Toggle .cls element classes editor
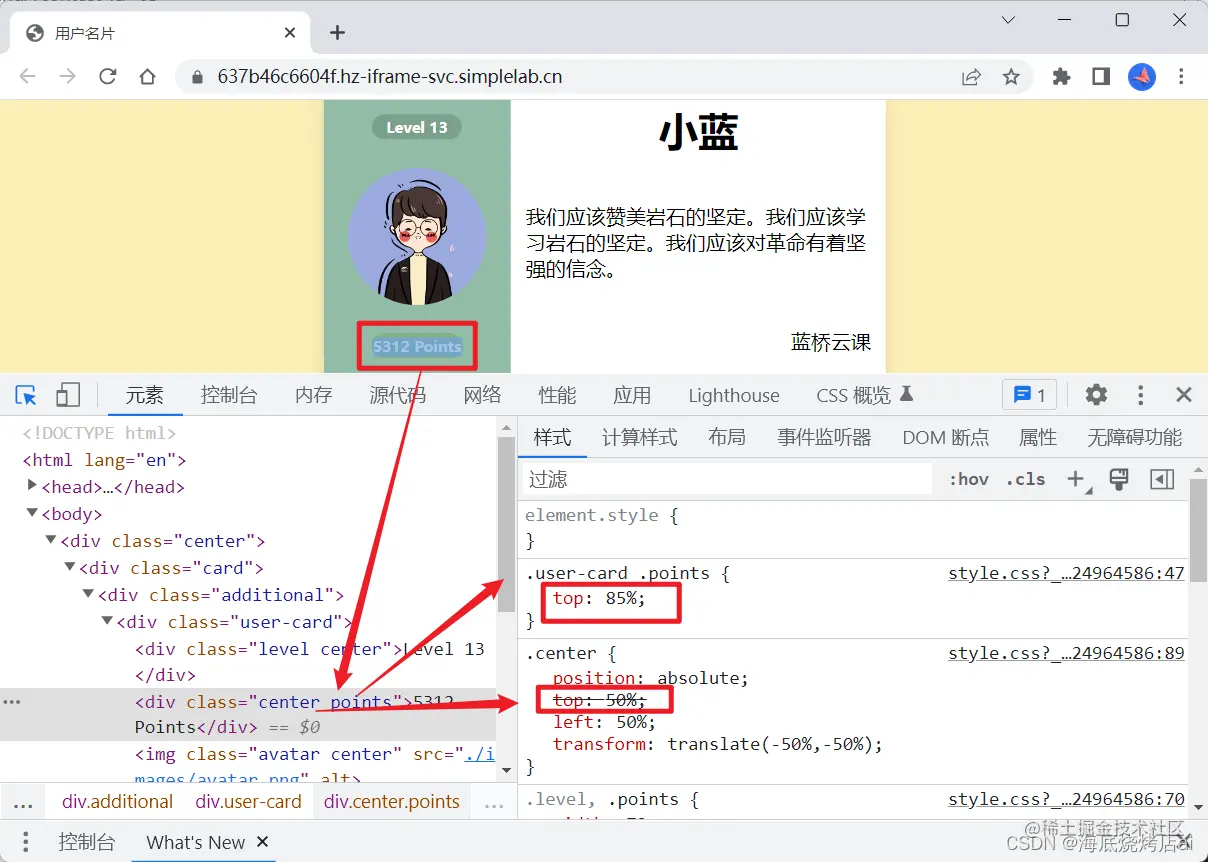This screenshot has width=1208, height=862. [1024, 479]
